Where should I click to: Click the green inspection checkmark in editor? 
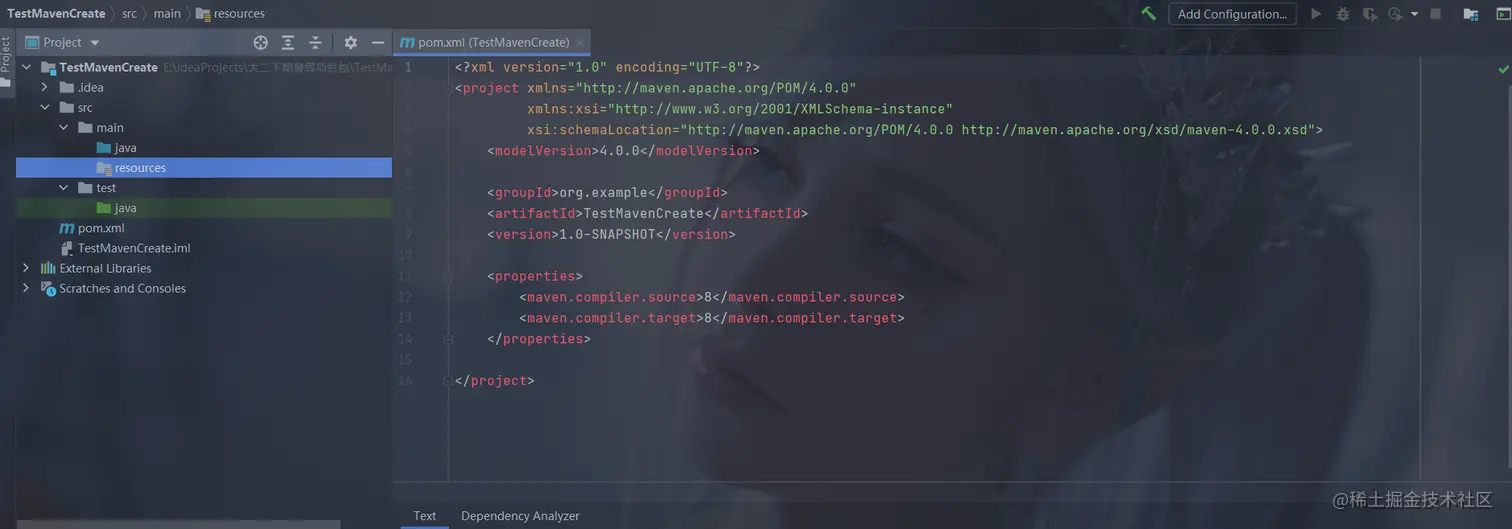pyautogui.click(x=1503, y=69)
